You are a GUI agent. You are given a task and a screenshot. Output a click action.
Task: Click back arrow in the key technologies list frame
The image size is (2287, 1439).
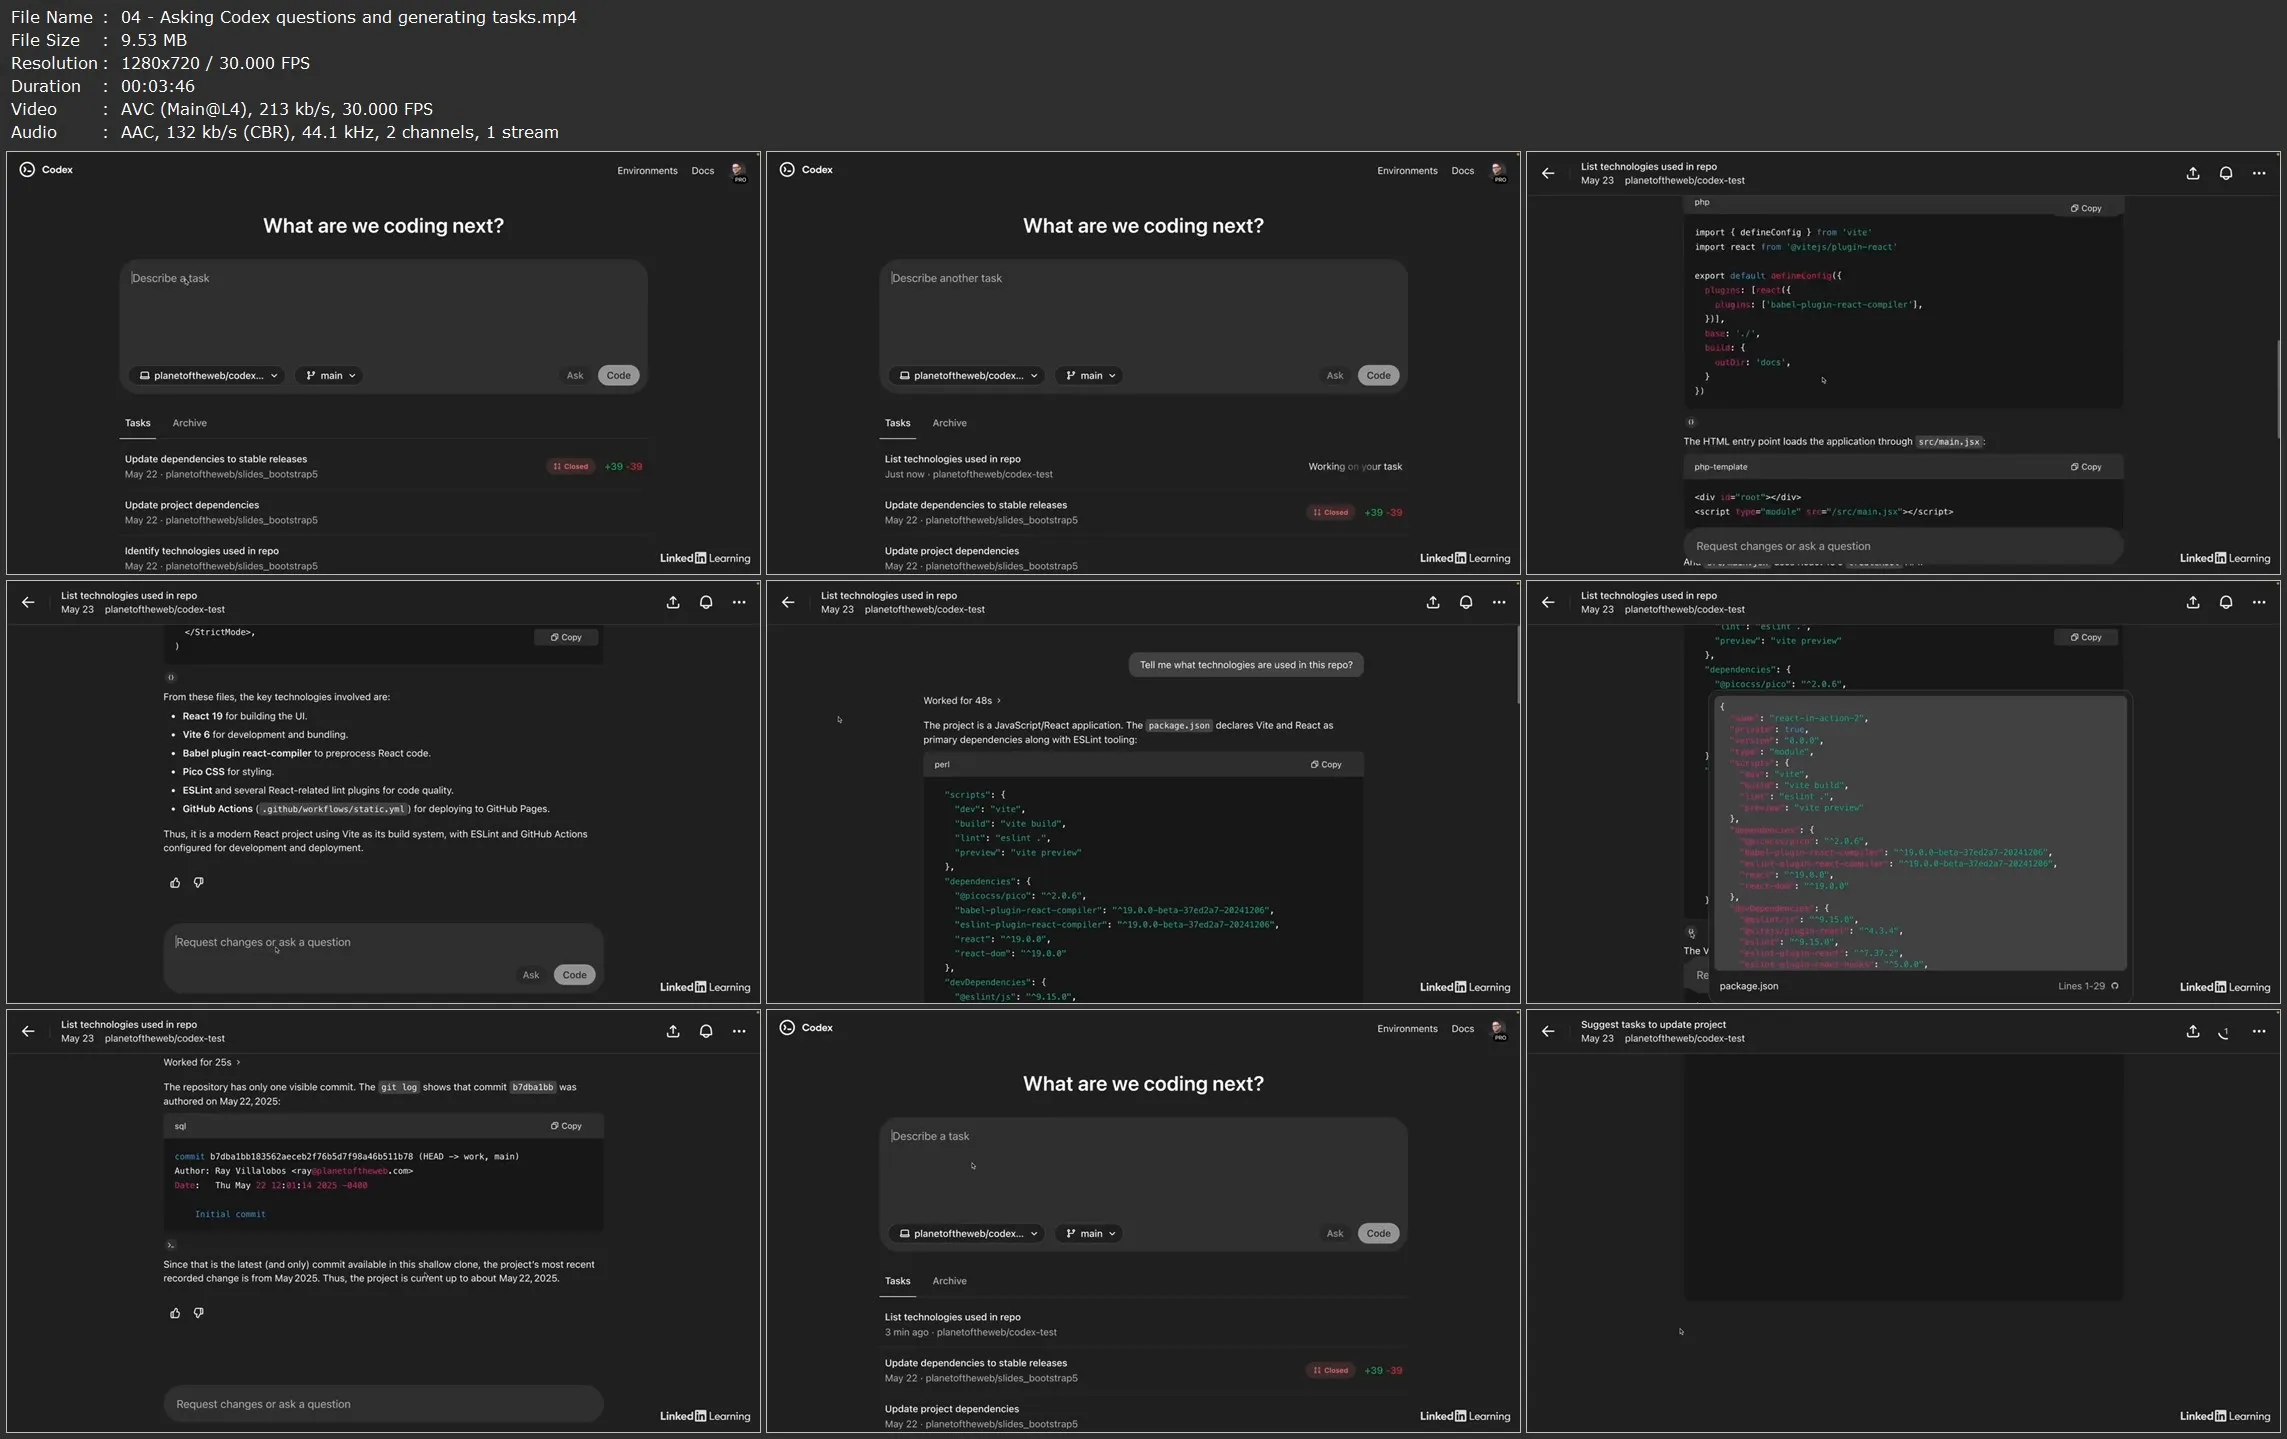pyautogui.click(x=28, y=602)
